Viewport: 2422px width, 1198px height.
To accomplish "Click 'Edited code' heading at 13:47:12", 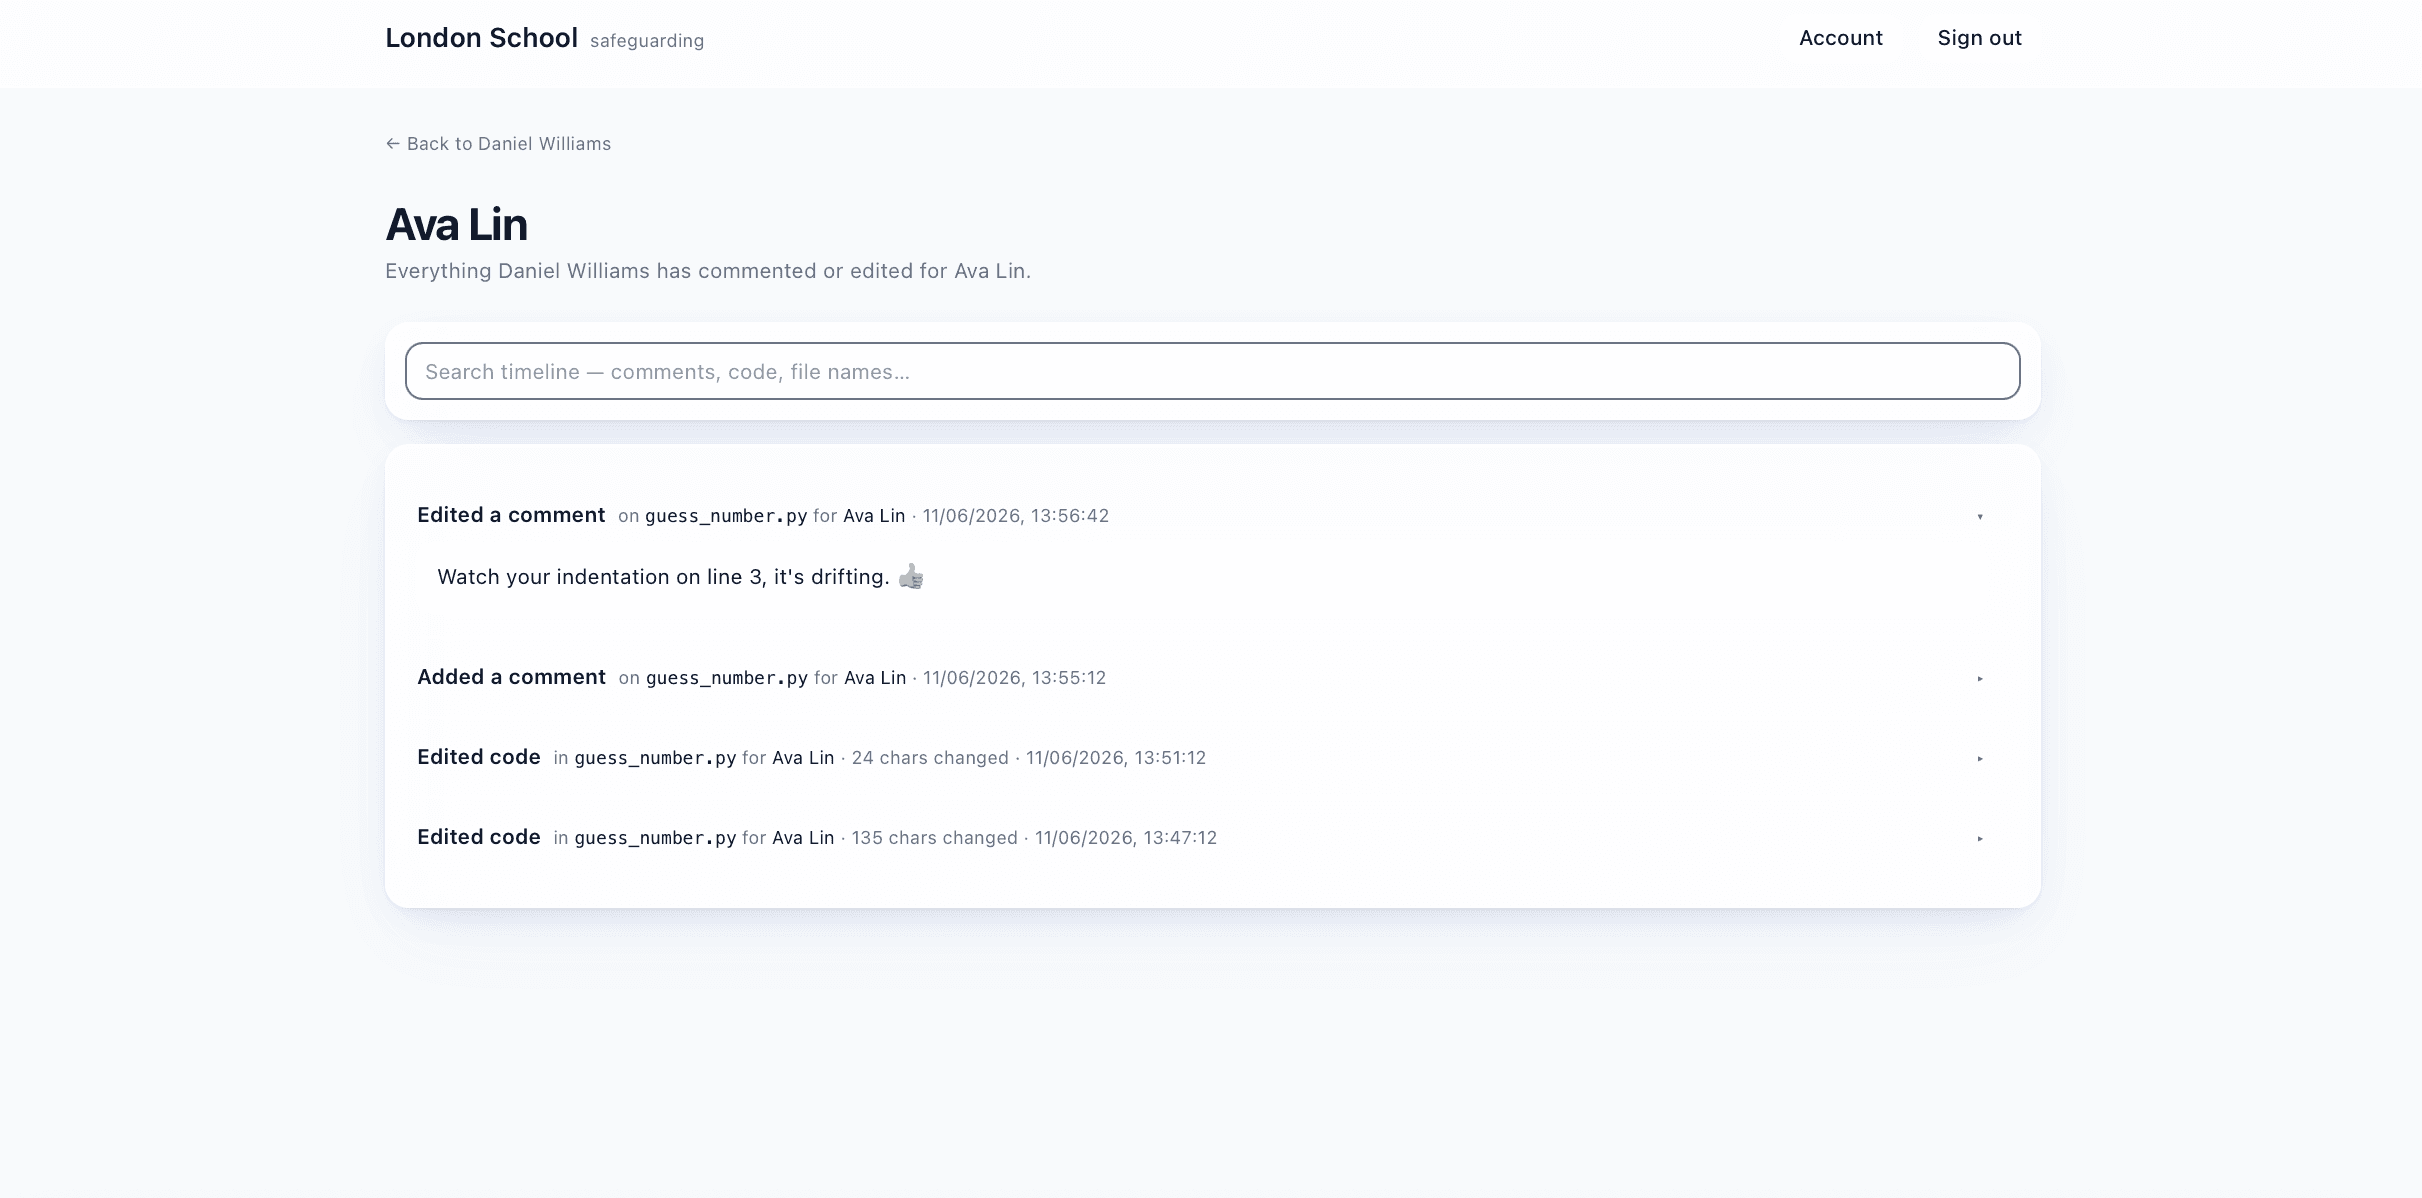I will [x=479, y=837].
